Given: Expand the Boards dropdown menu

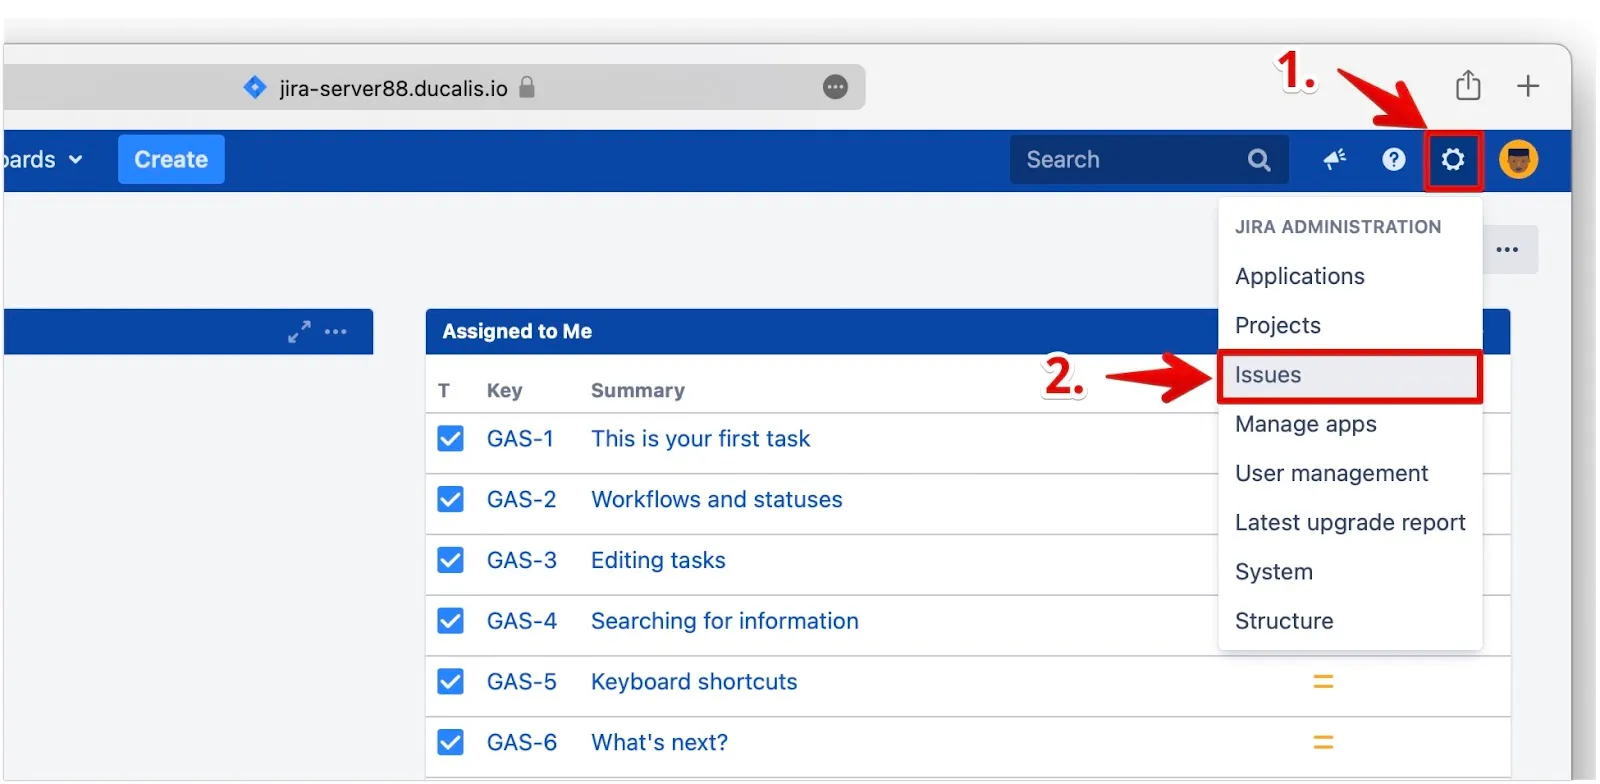Looking at the screenshot, I should [x=42, y=159].
